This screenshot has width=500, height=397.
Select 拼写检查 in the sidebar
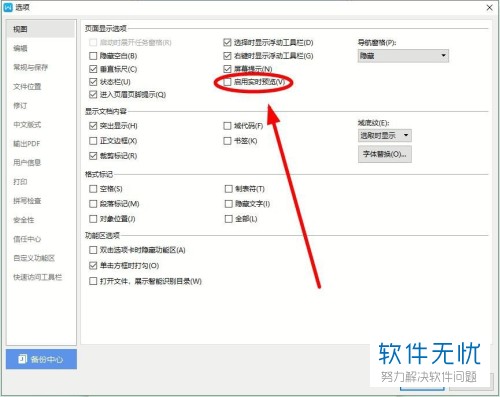27,201
